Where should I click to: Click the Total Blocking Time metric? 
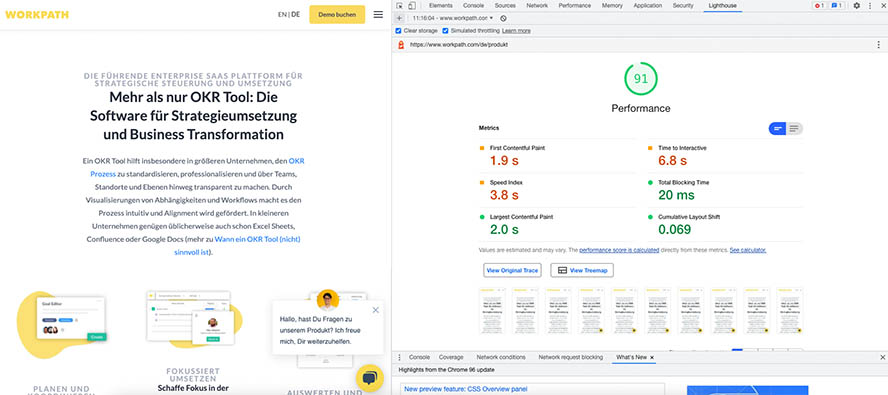[725, 190]
